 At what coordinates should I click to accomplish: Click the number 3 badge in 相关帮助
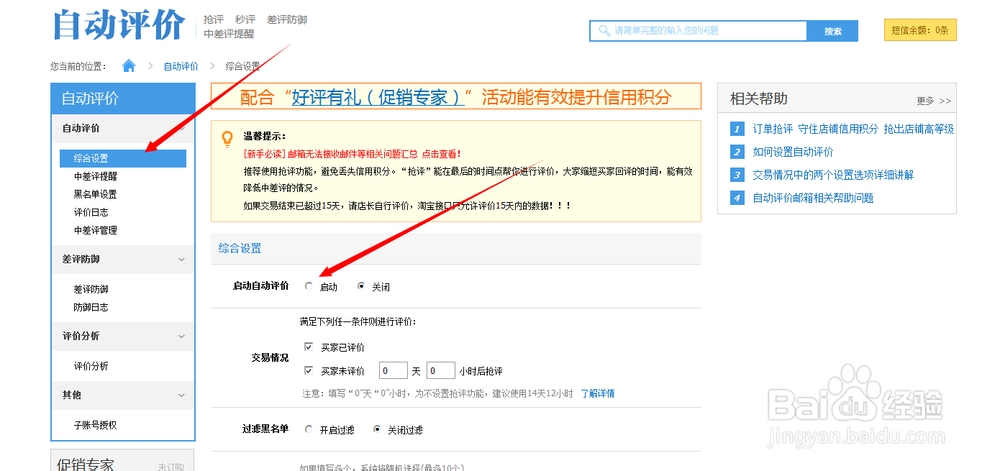(737, 175)
